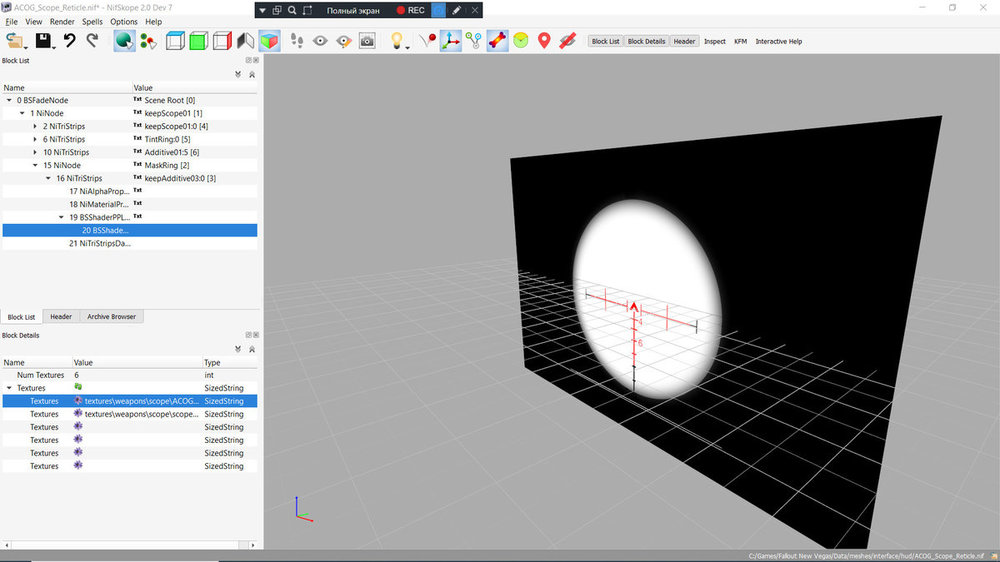This screenshot has width=1000, height=562.
Task: Toggle the eye visibility icon in toolbar
Action: pos(320,41)
